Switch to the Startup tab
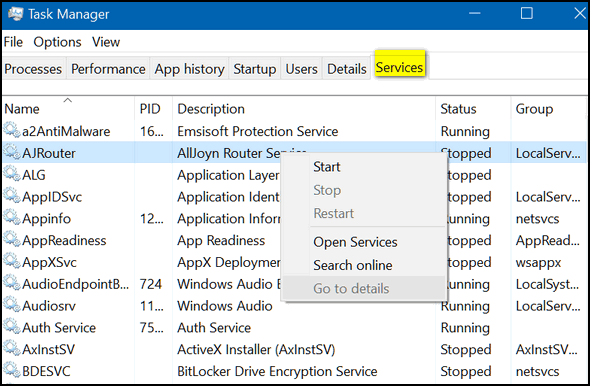Screen dimensions: 590x386 tap(254, 69)
